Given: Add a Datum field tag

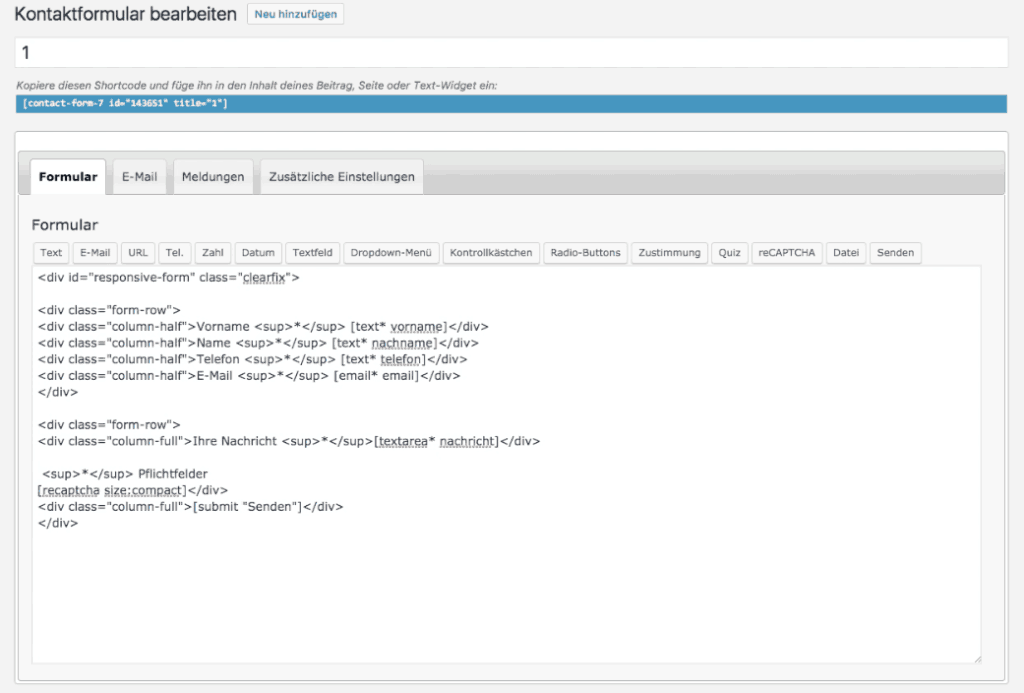Looking at the screenshot, I should tap(258, 253).
